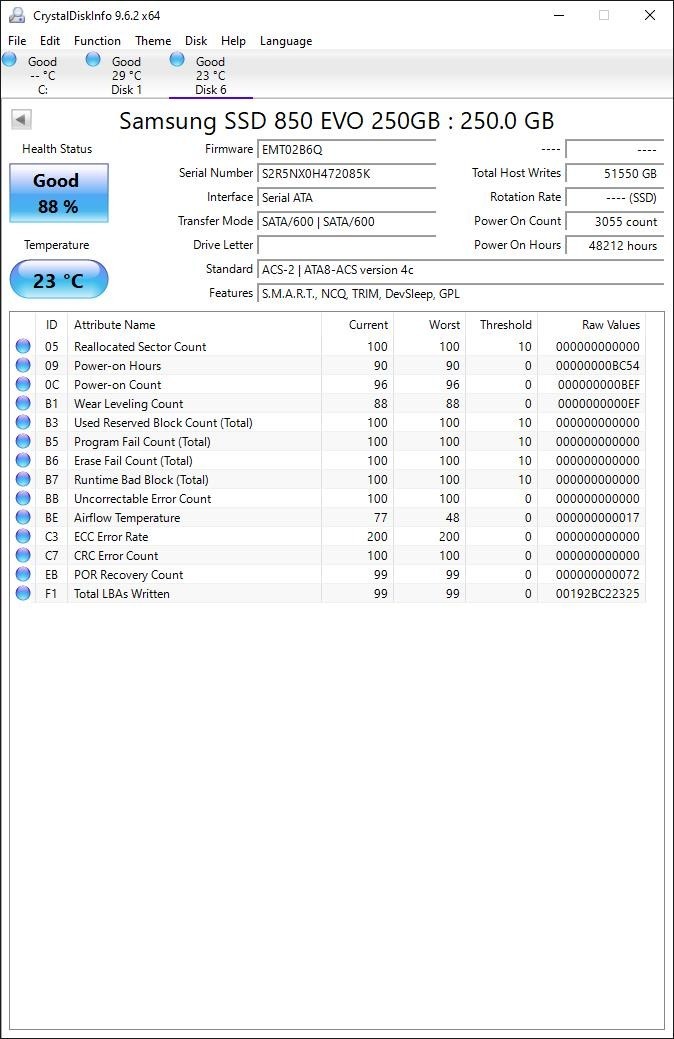Click the status orb of Power-on Hours row

[x=23, y=365]
